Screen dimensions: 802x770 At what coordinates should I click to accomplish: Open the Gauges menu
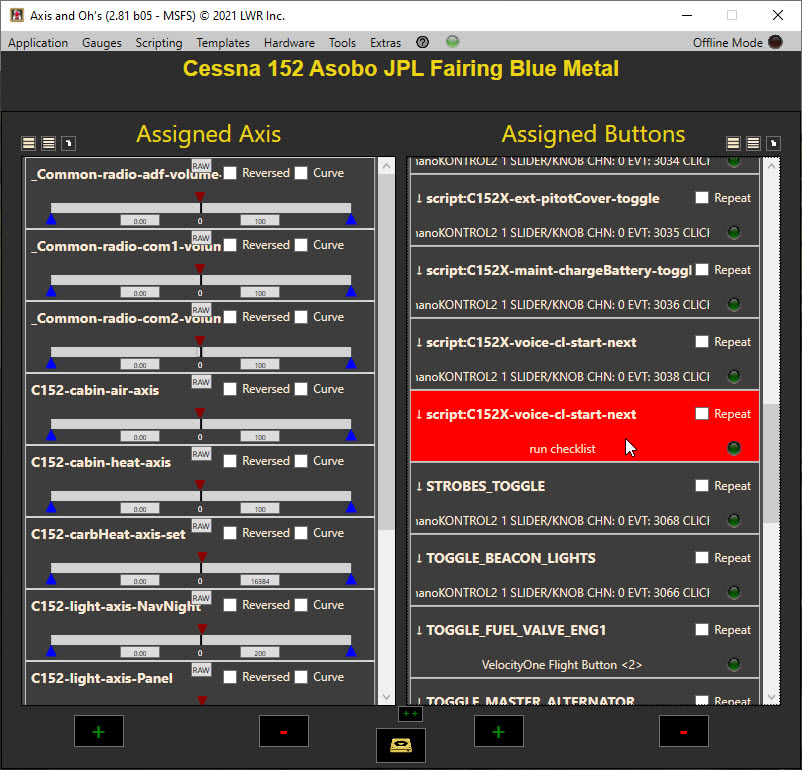click(x=102, y=43)
